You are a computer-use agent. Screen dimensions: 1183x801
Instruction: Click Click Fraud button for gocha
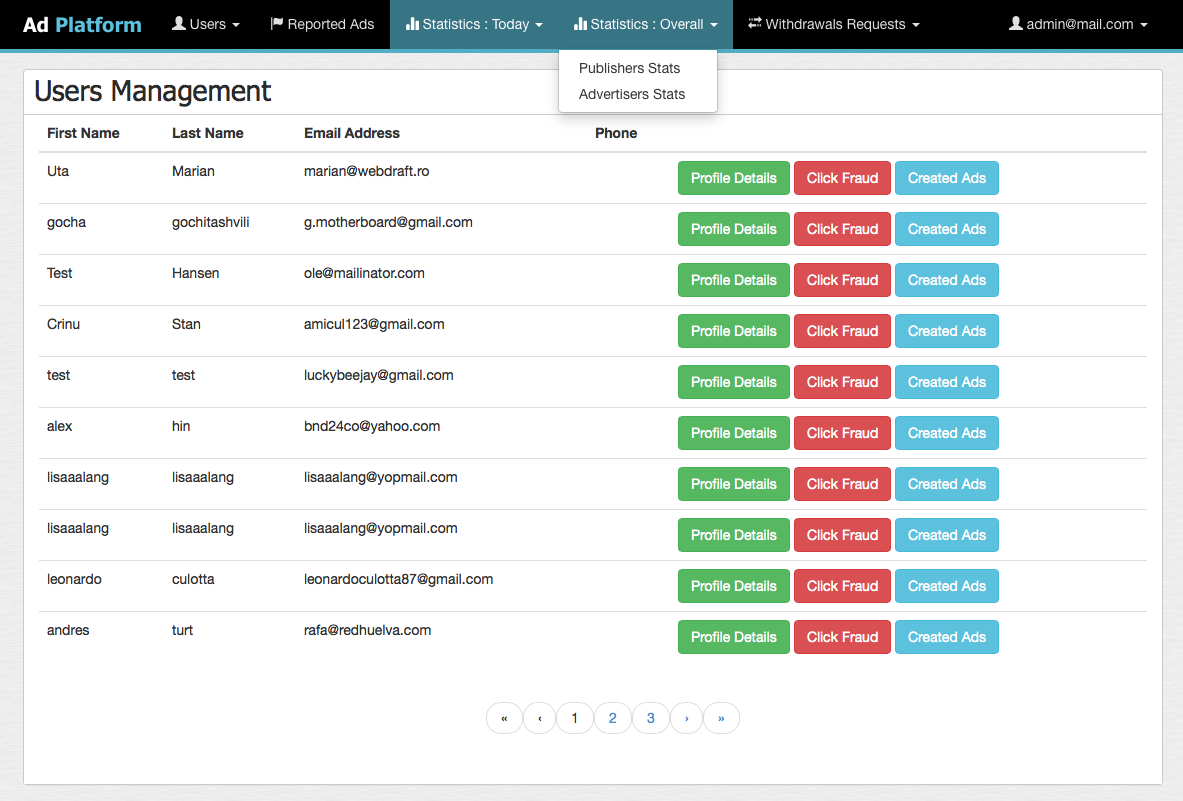click(842, 229)
